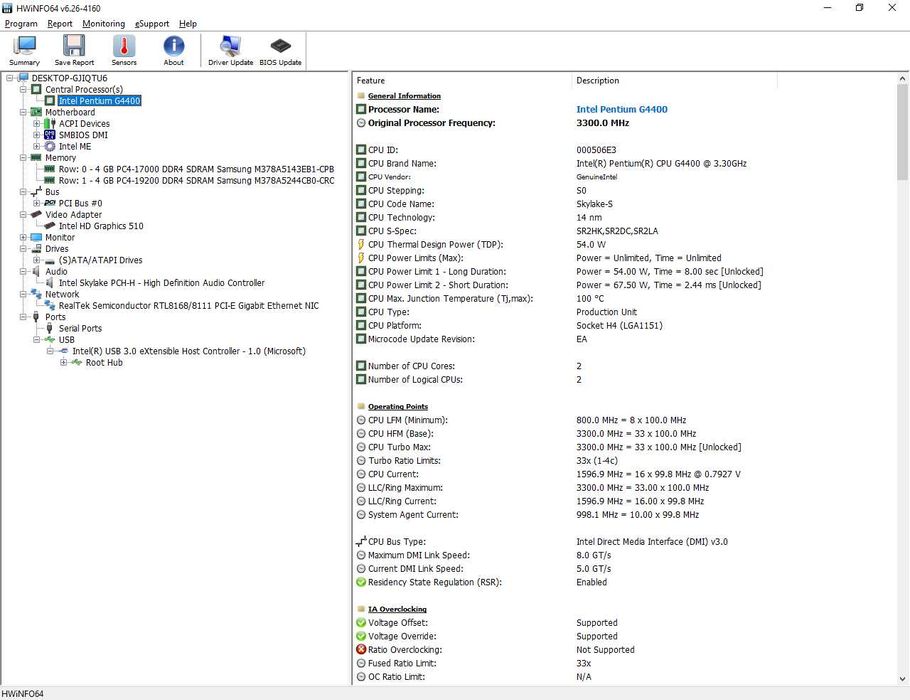Click the Monitor tree icon
Screen dimensions: 910x700
(x=37, y=237)
